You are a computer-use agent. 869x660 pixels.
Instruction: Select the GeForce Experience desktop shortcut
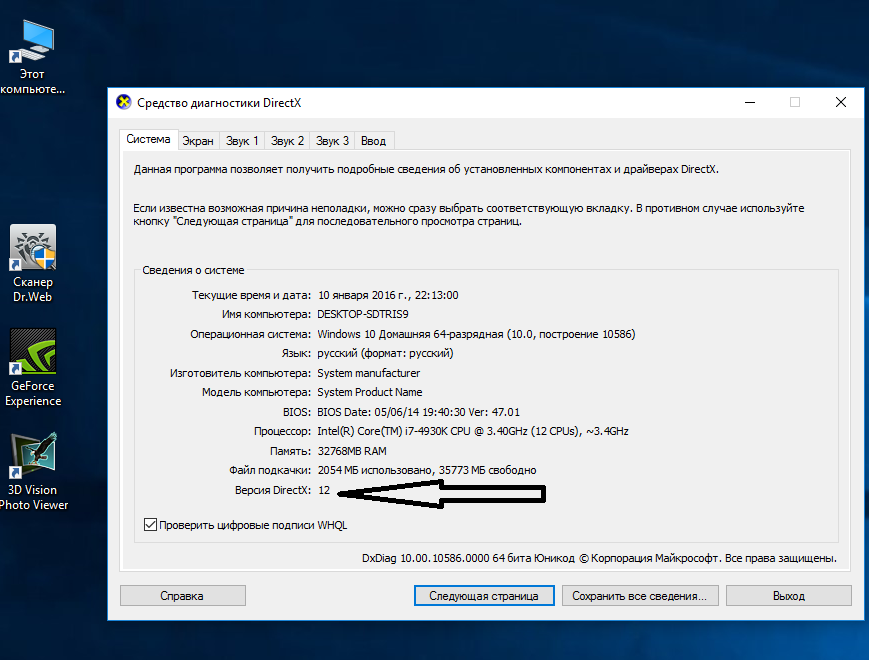(x=33, y=368)
